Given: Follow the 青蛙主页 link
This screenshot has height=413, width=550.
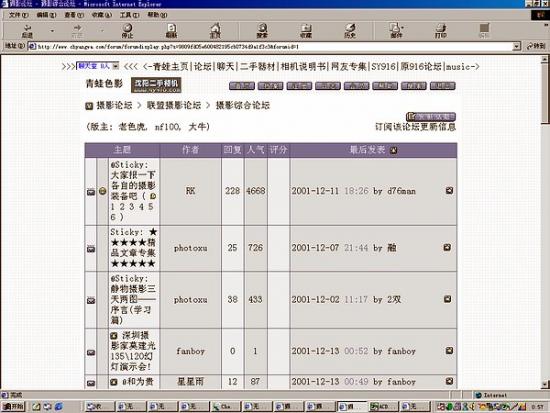Looking at the screenshot, I should point(171,66).
